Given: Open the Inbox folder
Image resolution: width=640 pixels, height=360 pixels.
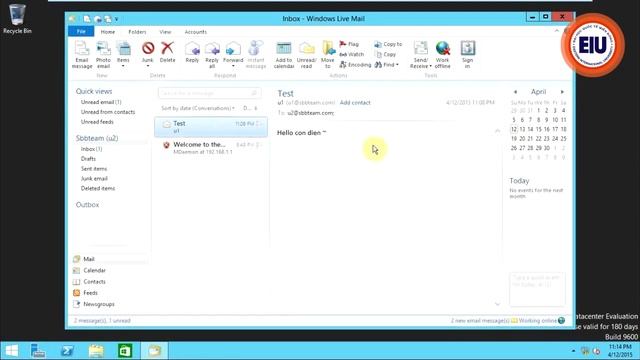Looking at the screenshot, I should tap(91, 149).
